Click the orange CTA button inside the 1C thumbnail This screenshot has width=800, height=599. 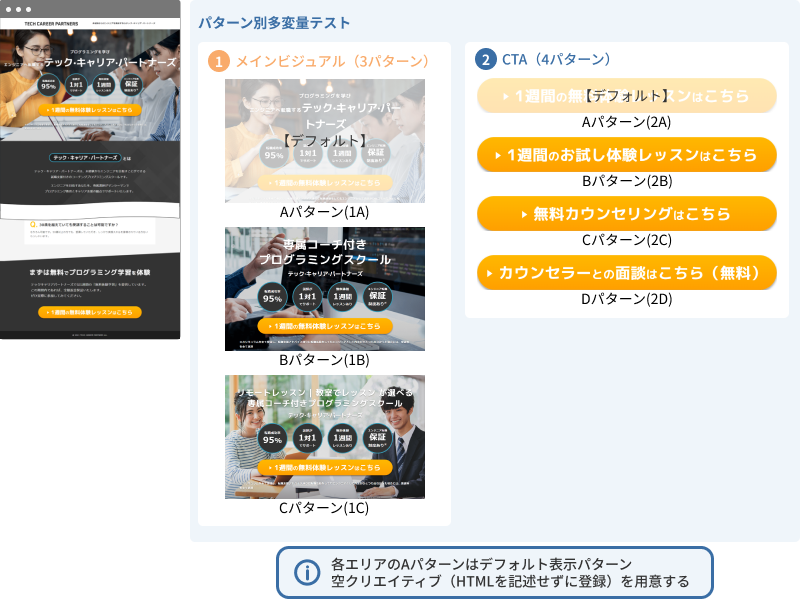(324, 467)
